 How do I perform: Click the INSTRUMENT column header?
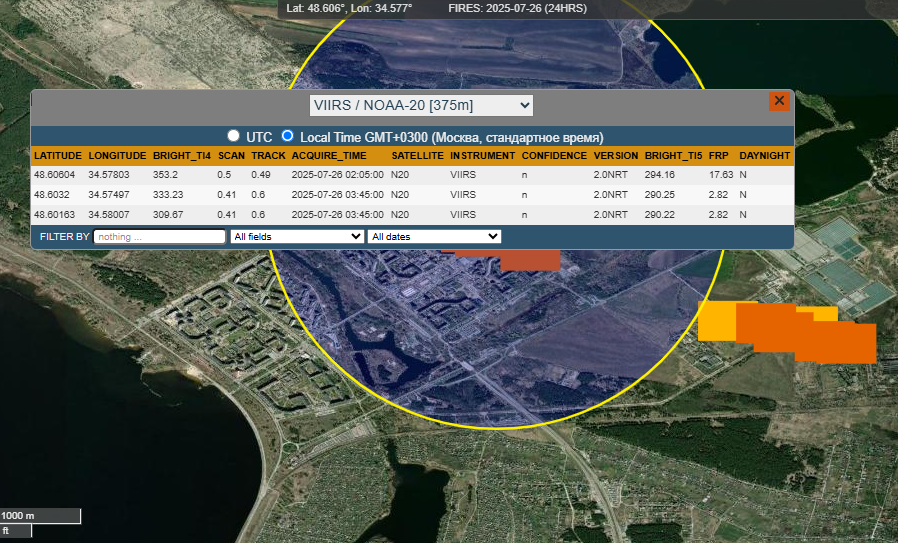[x=482, y=156]
